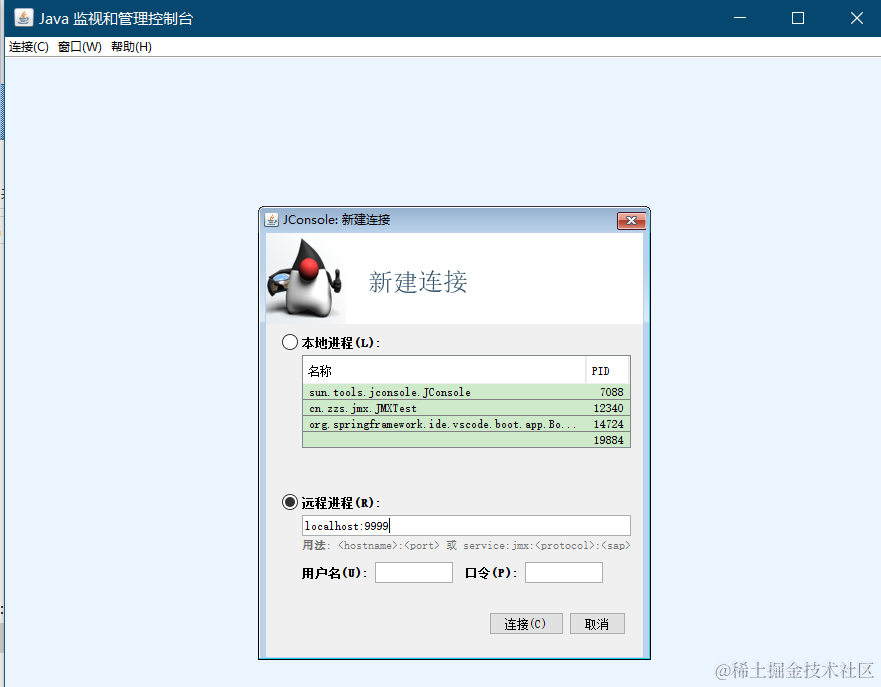Click the Java coffee cup icon in the title bar
The height and width of the screenshot is (687, 881).
pos(22,17)
